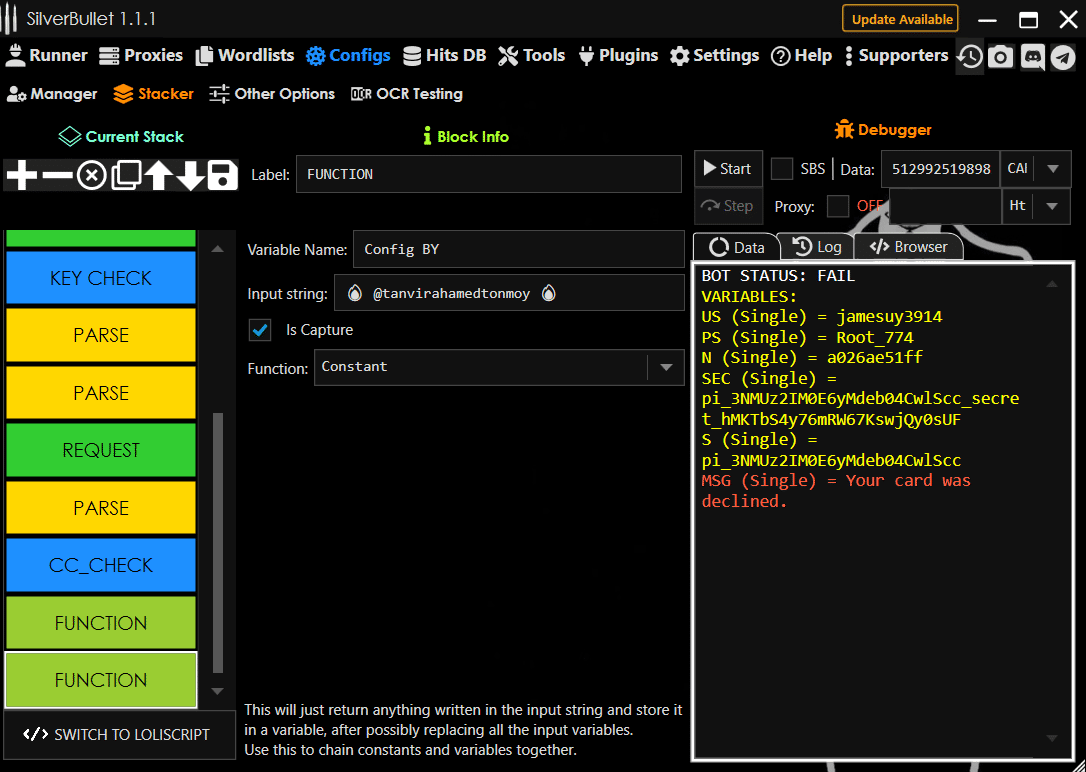Enable the SBS checkbox
The width and height of the screenshot is (1086, 772).
[782, 169]
